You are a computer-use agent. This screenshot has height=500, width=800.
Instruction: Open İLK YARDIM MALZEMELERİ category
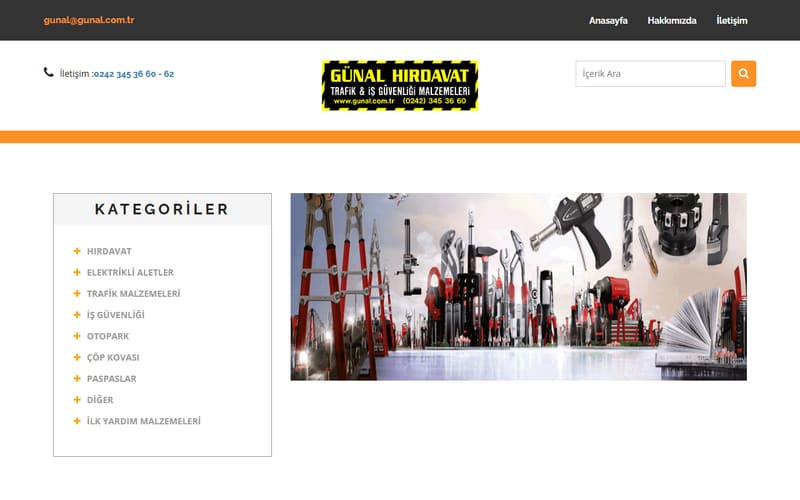(x=143, y=421)
